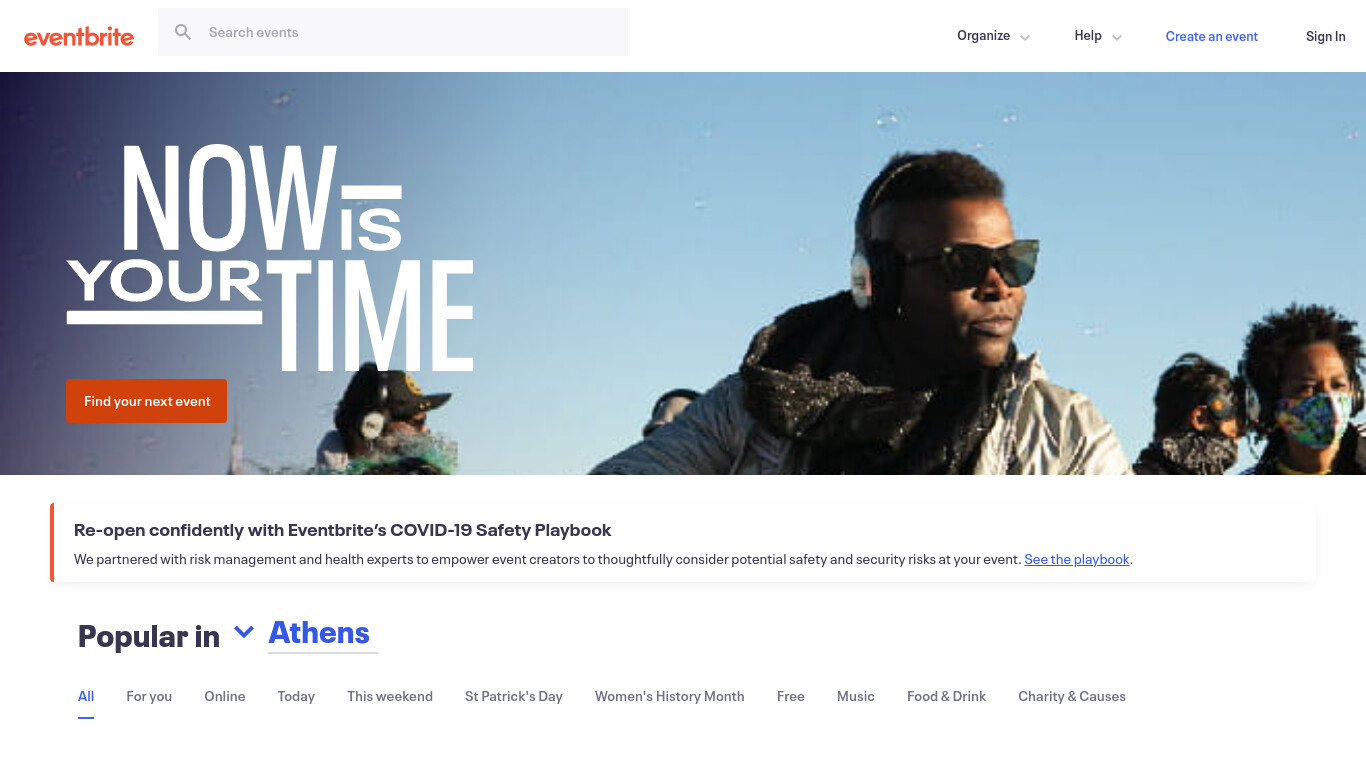Click Sign In
Image resolution: width=1366 pixels, height=768 pixels.
pos(1326,36)
